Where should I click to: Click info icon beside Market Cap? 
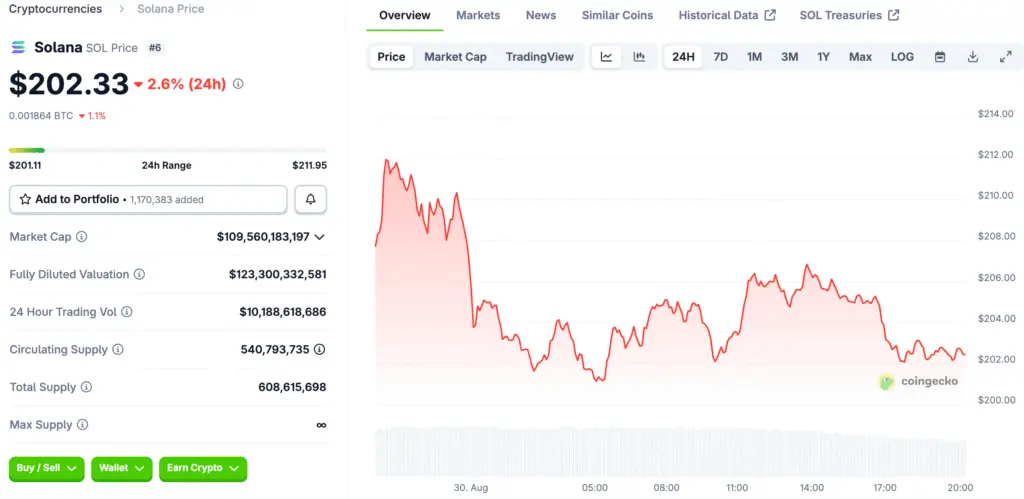(x=81, y=237)
